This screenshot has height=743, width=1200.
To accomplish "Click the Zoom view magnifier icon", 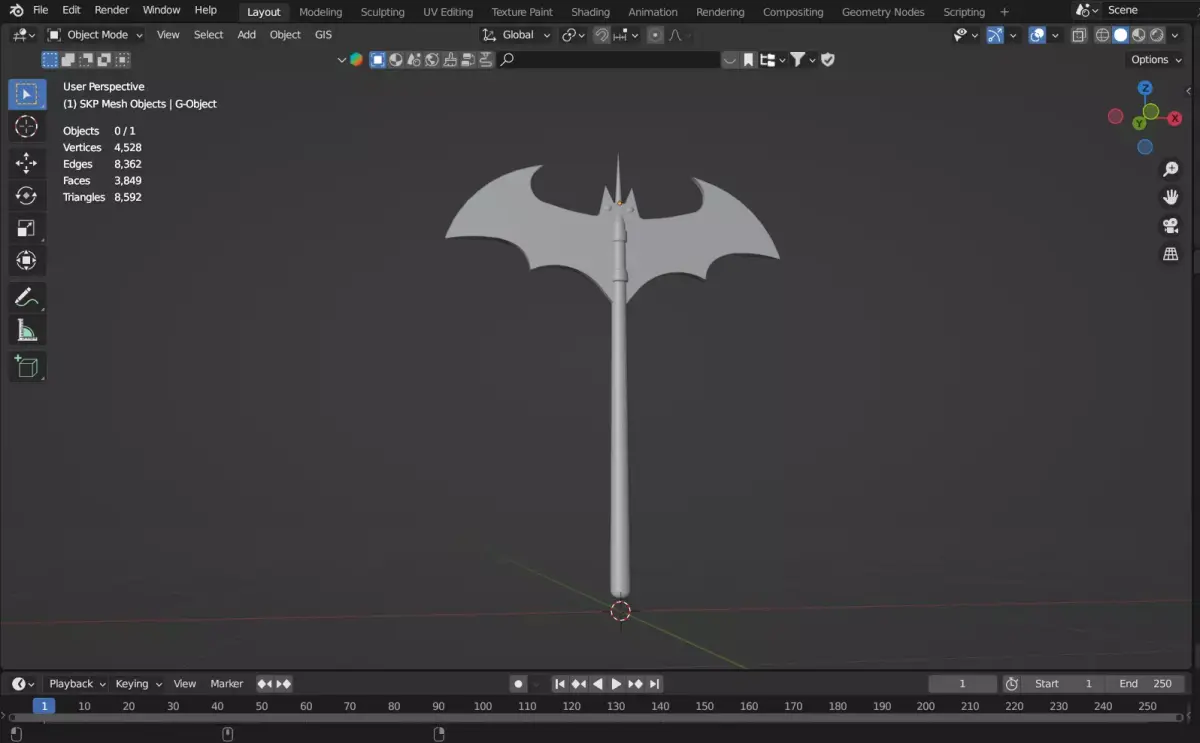I will [x=1170, y=170].
